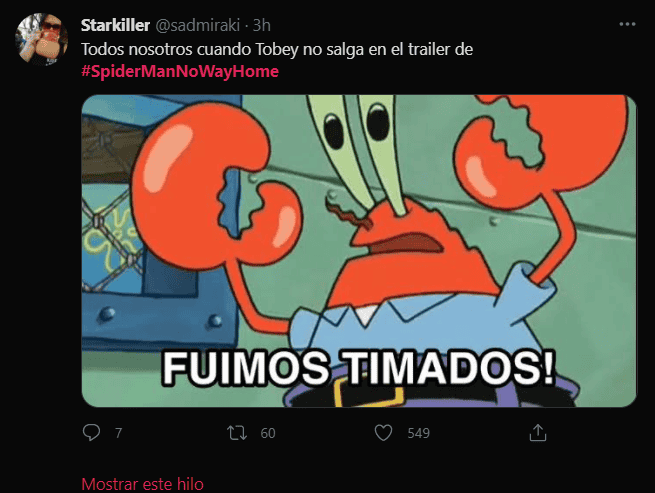Click the Starkiller display name
655x493 pixels.
115,25
